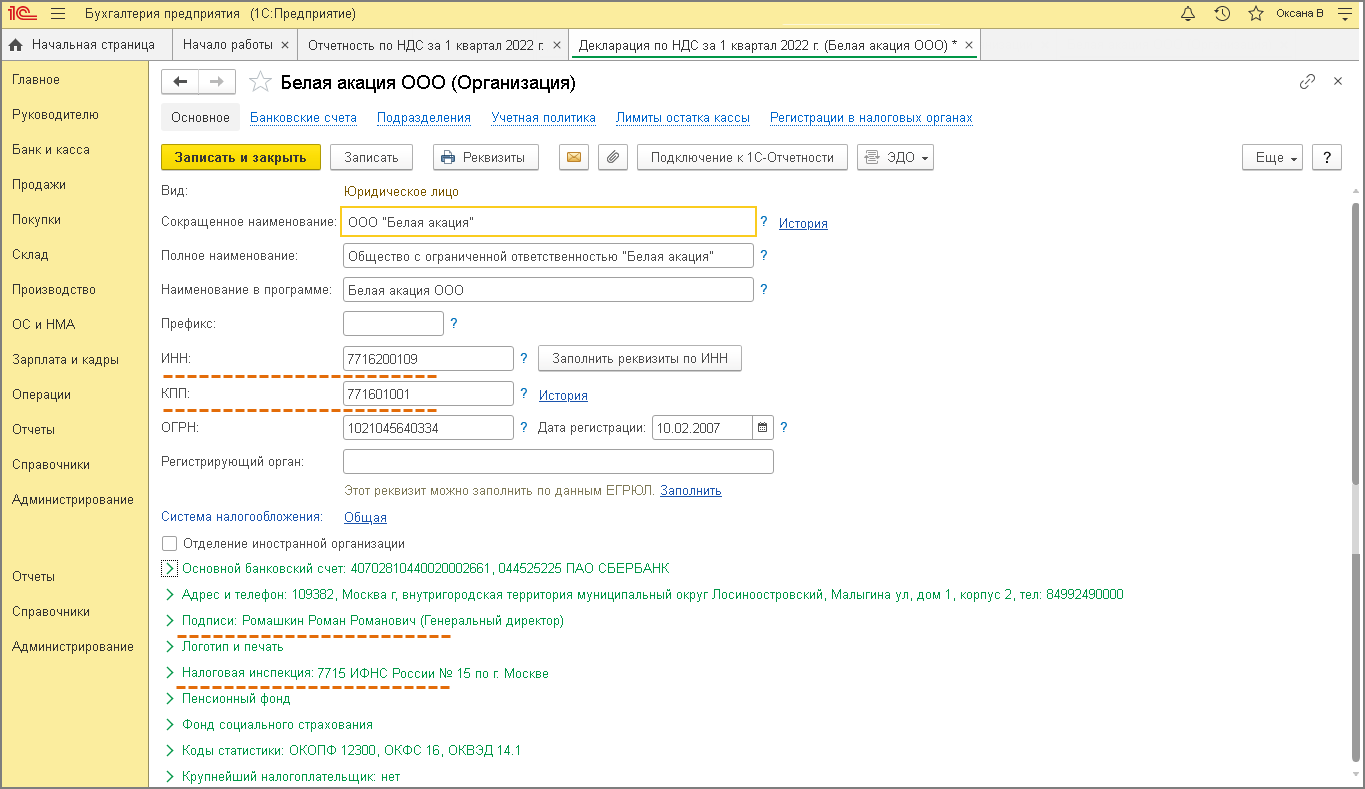Close Отчетность по НДС tab
This screenshot has width=1365, height=789.
tap(555, 45)
